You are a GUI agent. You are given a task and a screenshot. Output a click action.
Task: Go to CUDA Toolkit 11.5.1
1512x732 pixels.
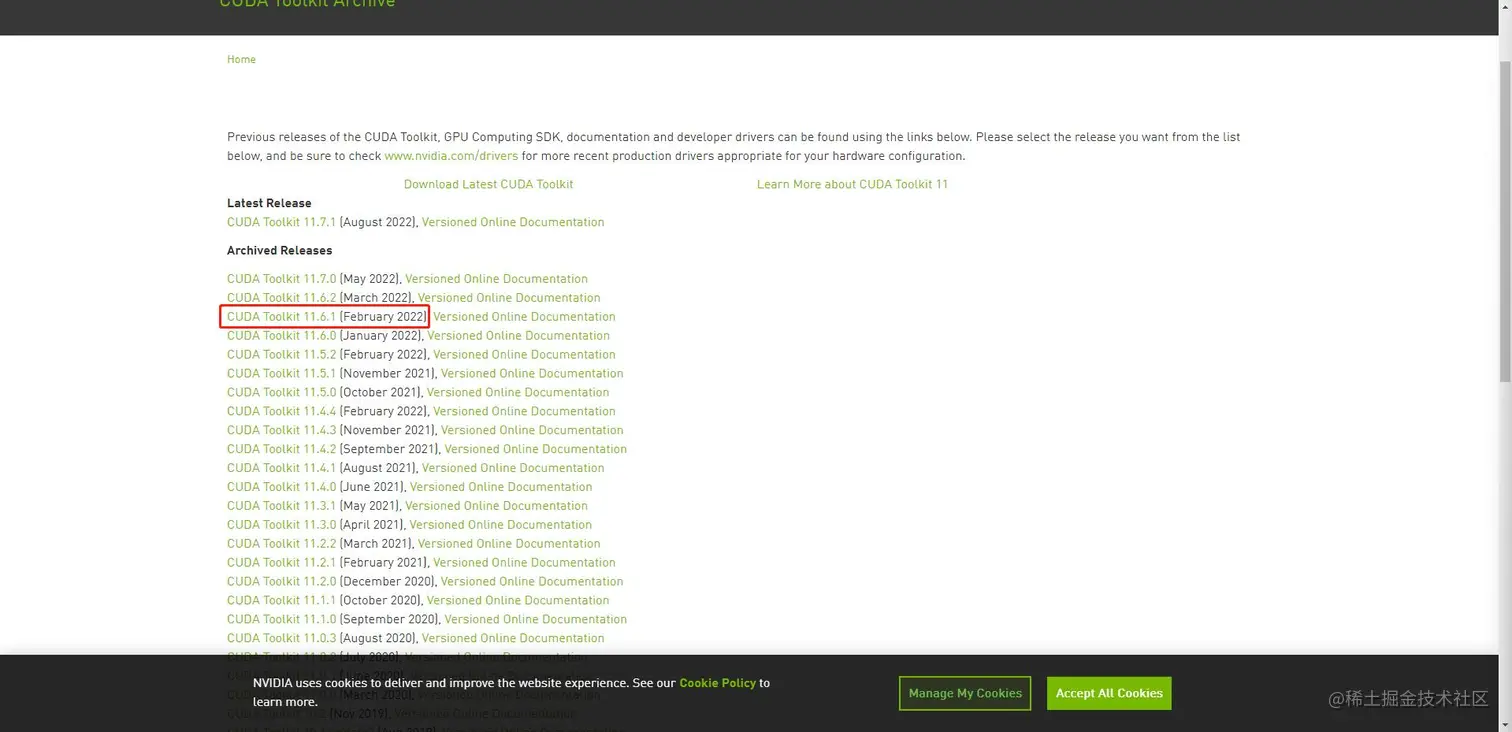(281, 374)
